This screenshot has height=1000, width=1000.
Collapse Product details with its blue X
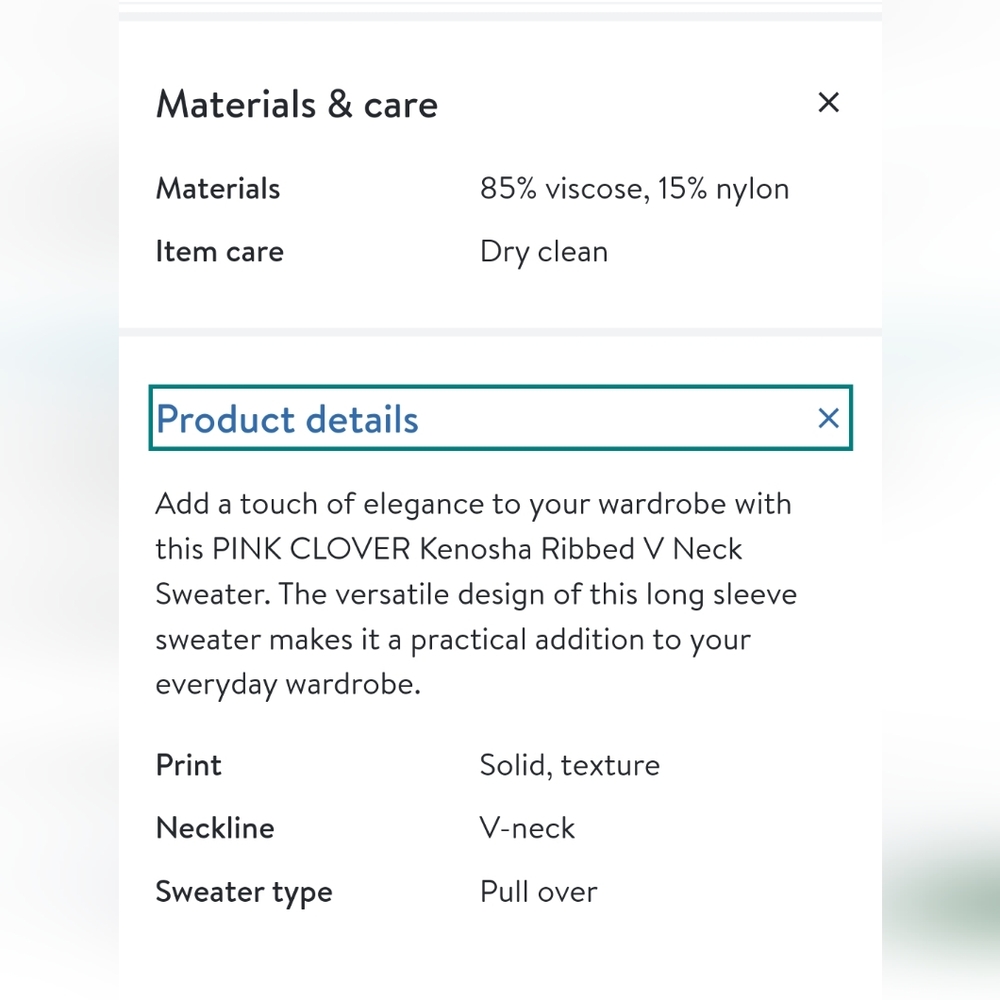tap(828, 418)
